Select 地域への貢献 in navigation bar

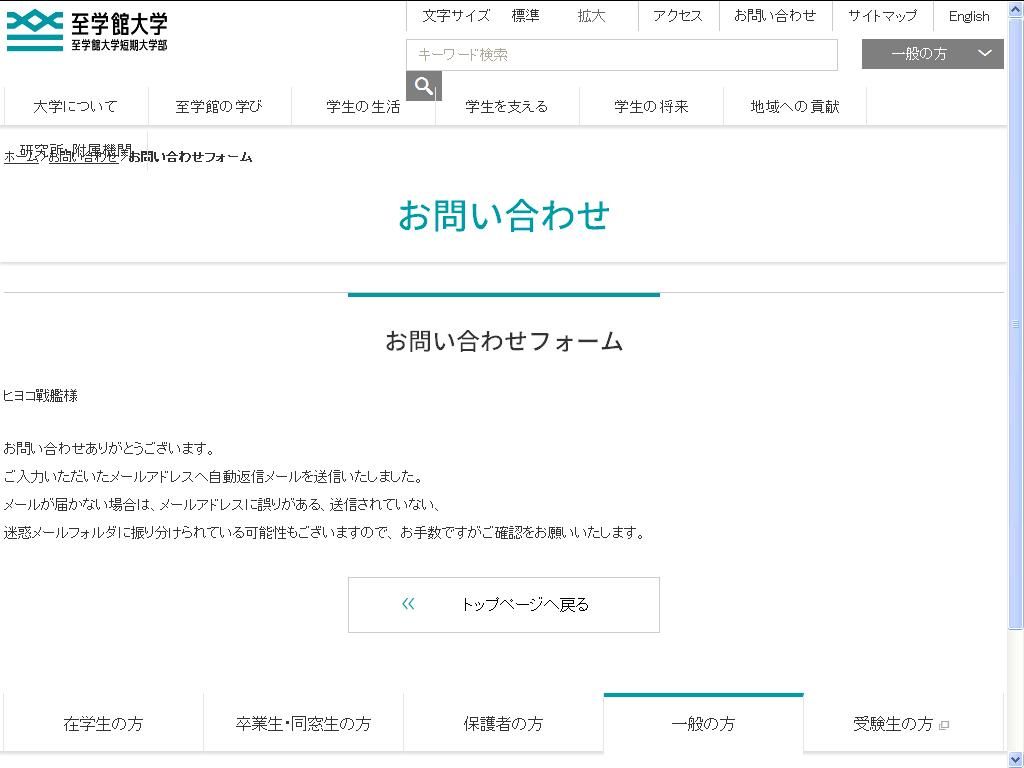(795, 106)
